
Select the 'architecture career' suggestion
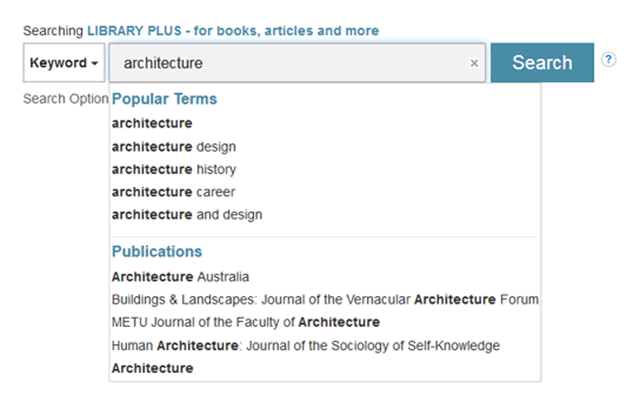[174, 192]
